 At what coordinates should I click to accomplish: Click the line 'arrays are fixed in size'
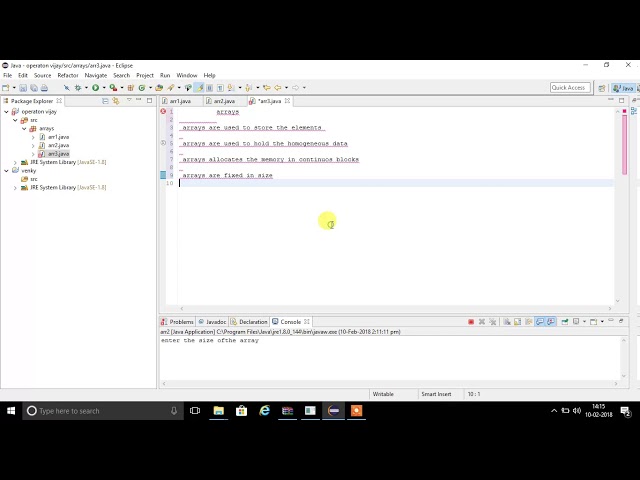point(227,176)
